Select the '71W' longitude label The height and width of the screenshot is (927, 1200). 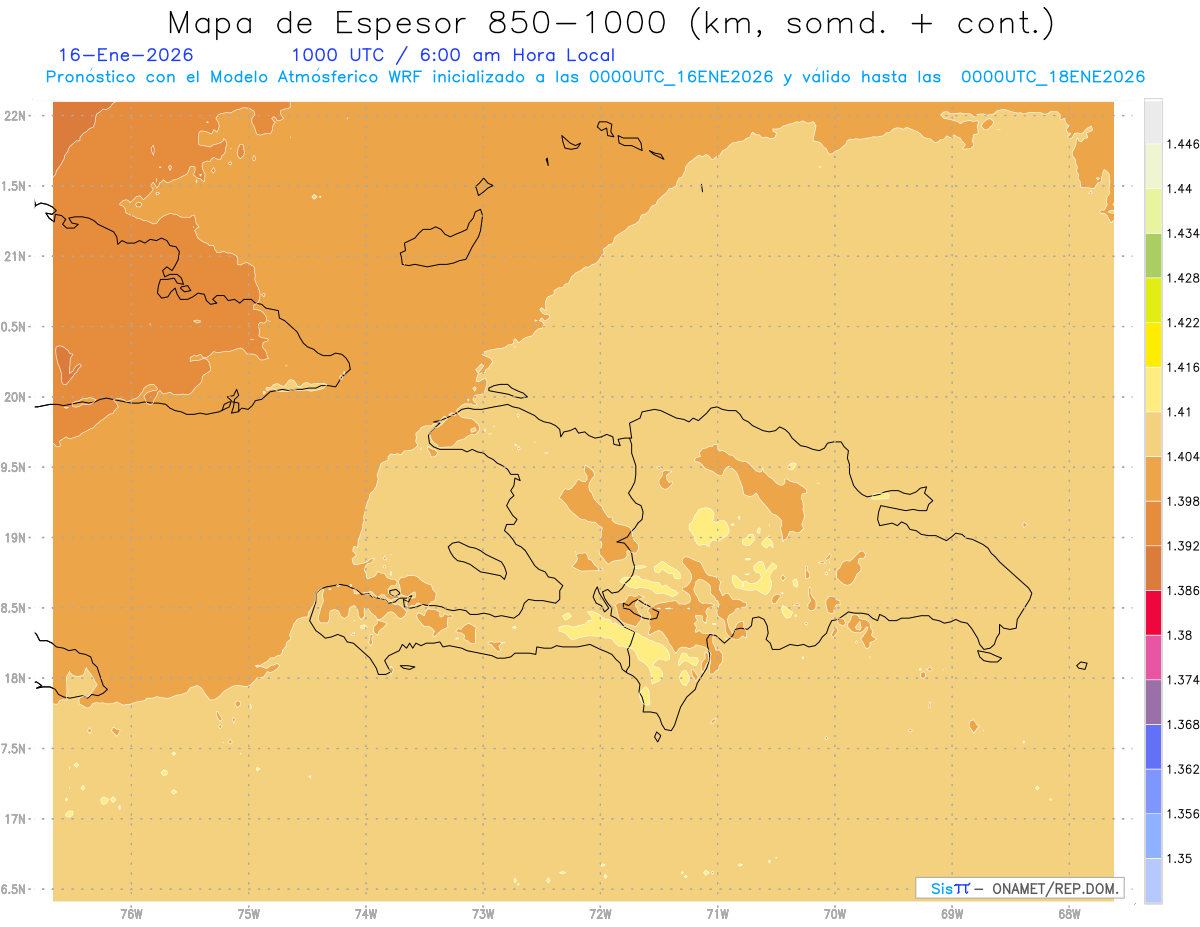coord(717,914)
